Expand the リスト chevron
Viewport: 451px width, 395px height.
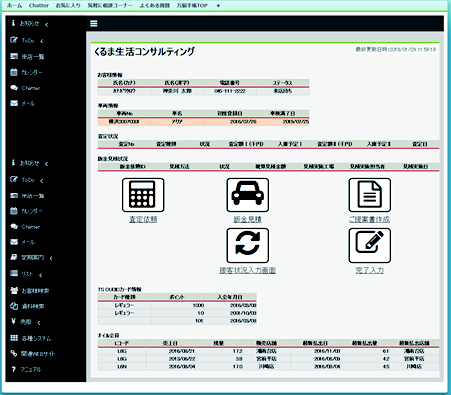point(40,275)
